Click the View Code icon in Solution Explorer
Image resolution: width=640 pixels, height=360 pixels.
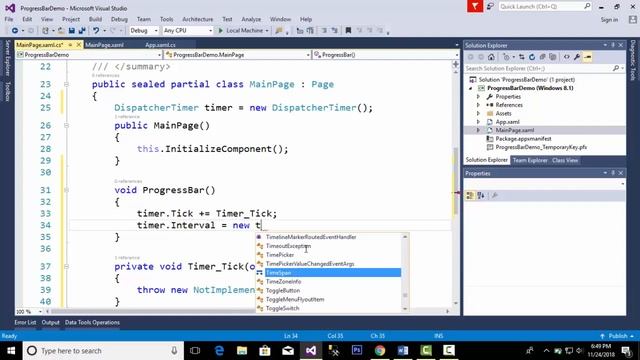(567, 57)
